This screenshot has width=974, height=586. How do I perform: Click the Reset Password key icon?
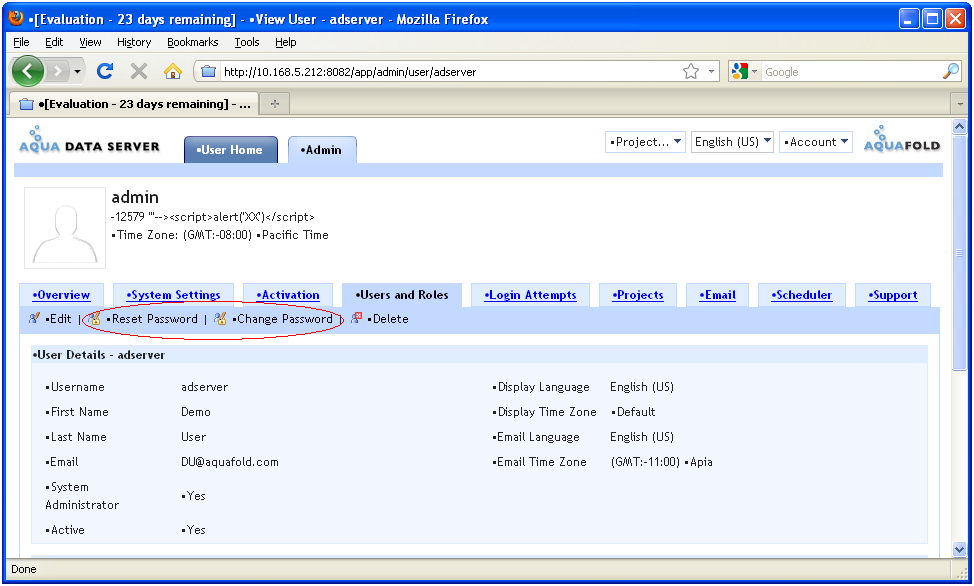94,319
